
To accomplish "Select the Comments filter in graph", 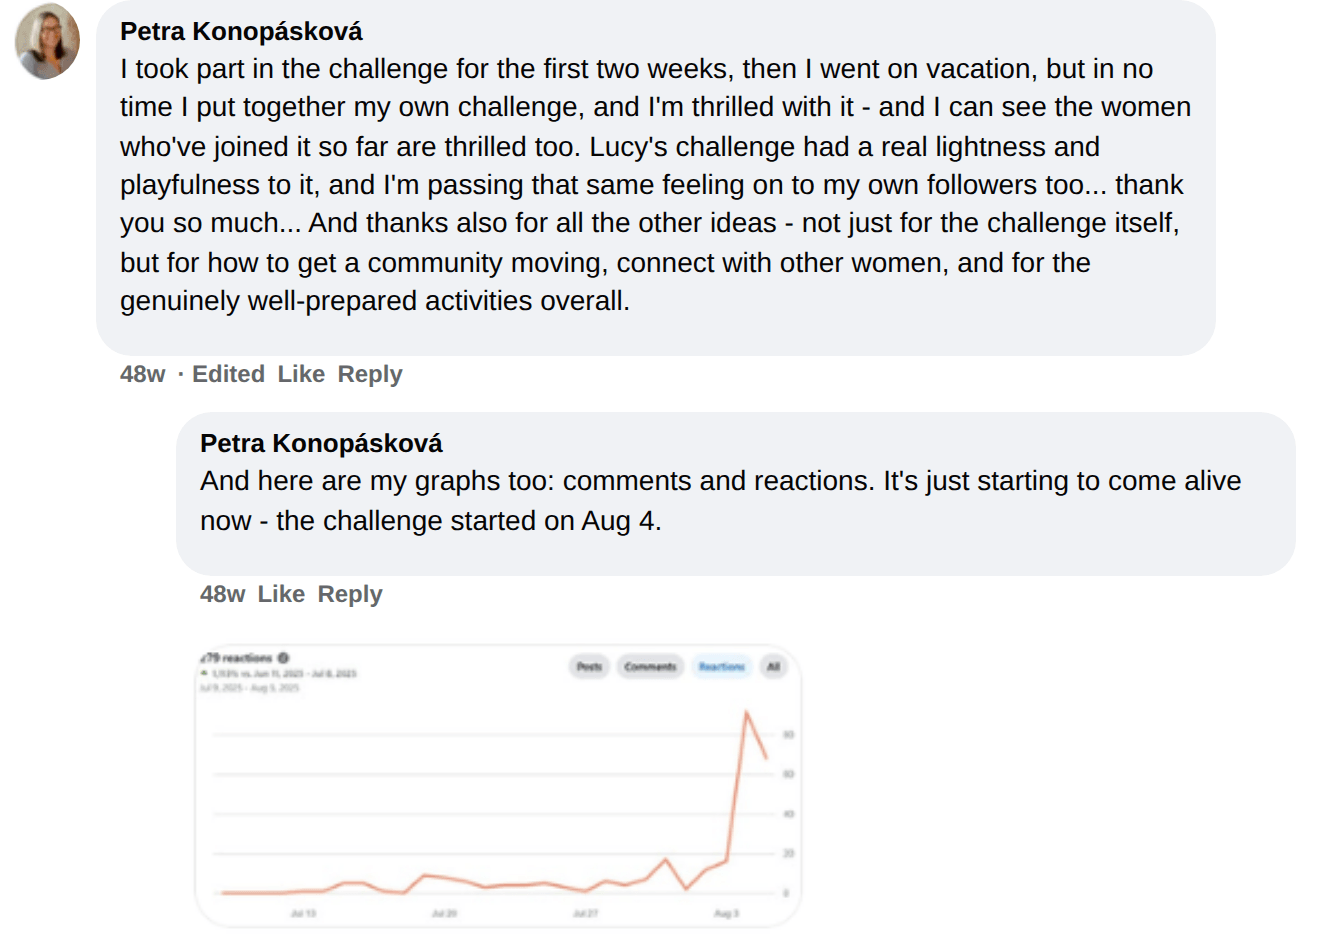I will click(x=650, y=667).
